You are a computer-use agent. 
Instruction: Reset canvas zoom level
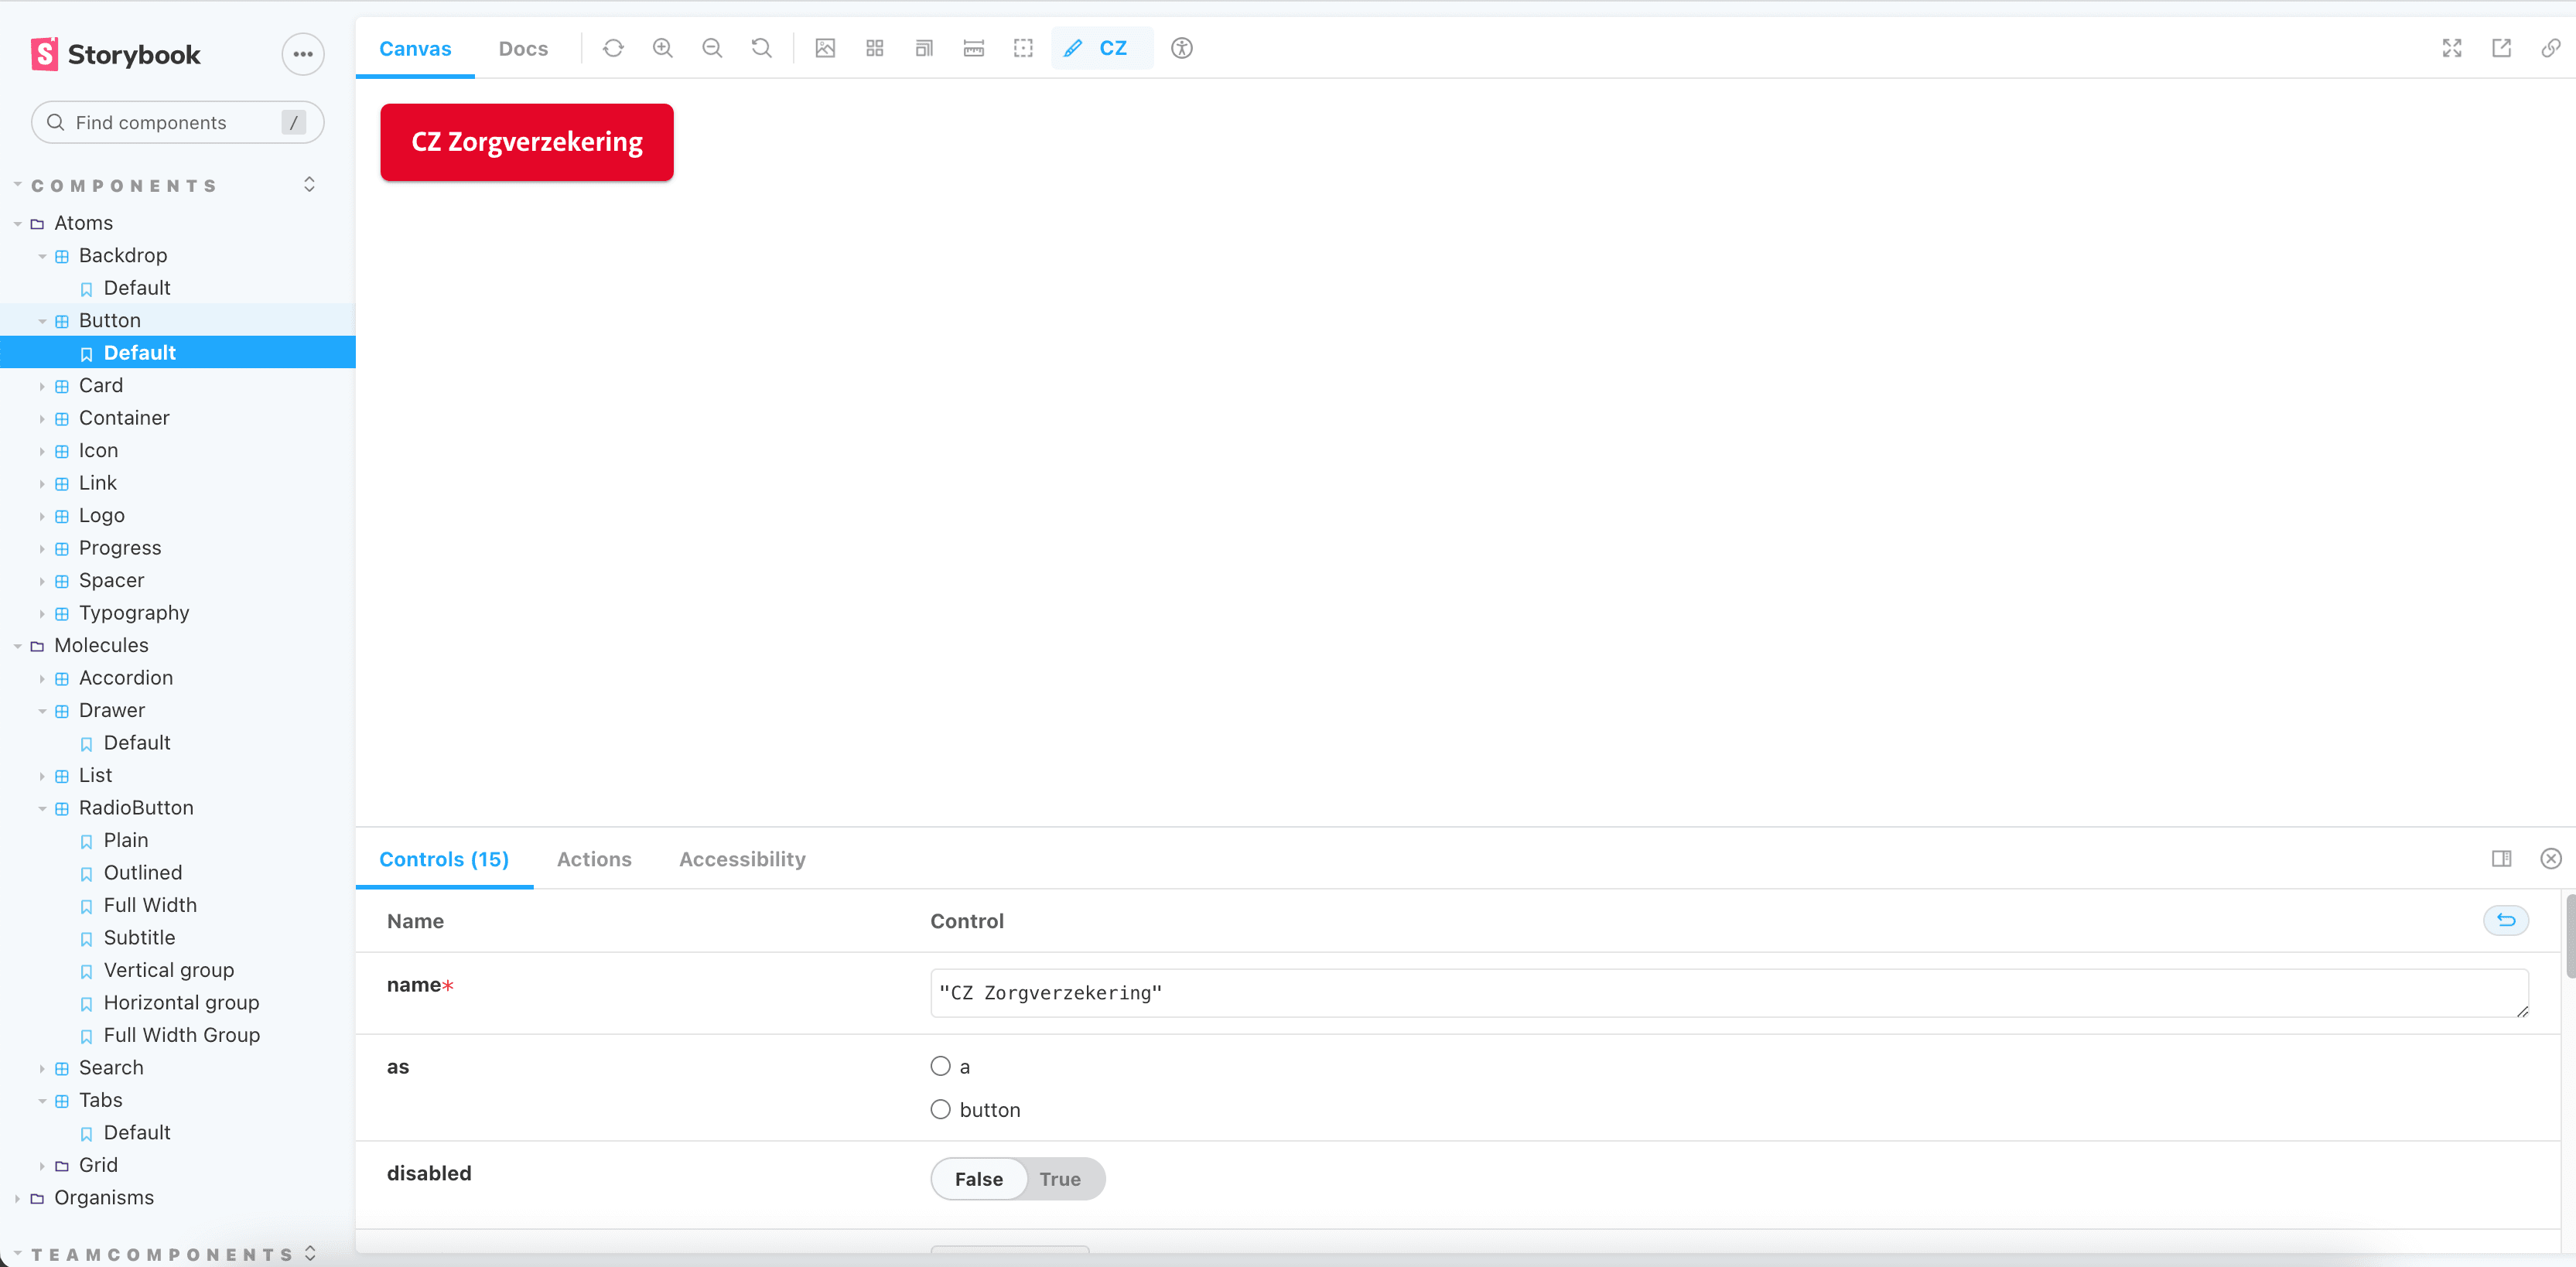pos(761,48)
